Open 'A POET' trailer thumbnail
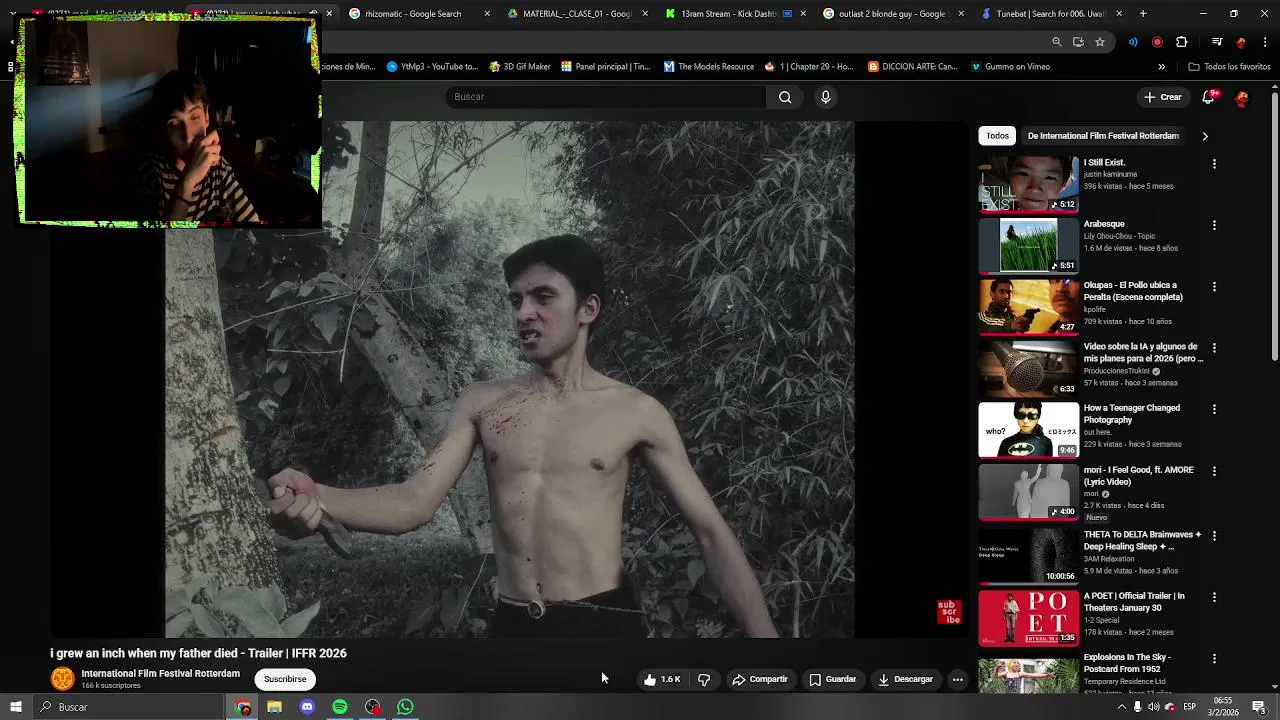This screenshot has height=720, width=1280. [x=1028, y=617]
